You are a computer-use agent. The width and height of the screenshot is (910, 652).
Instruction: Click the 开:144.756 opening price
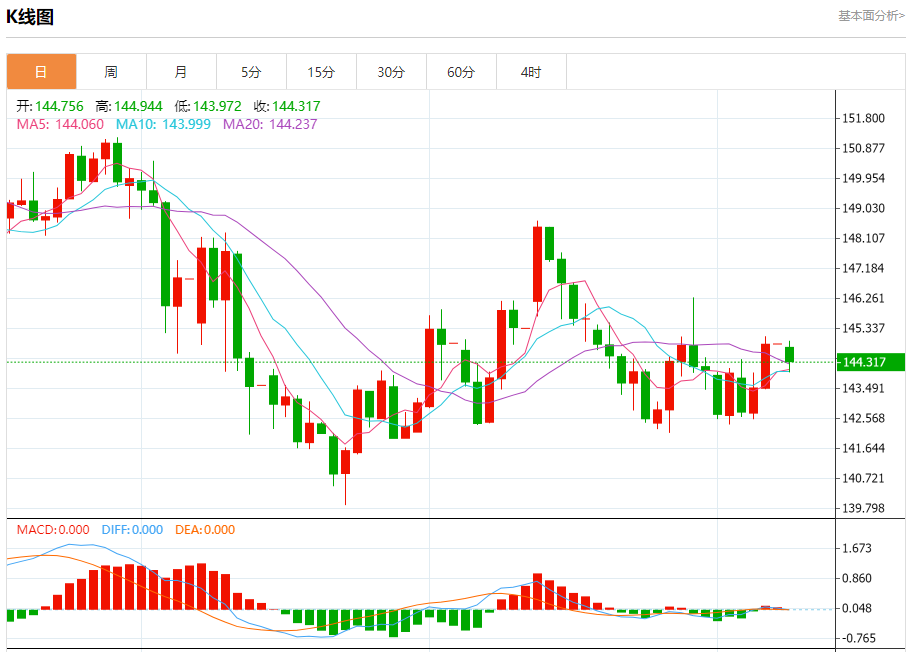(x=50, y=106)
